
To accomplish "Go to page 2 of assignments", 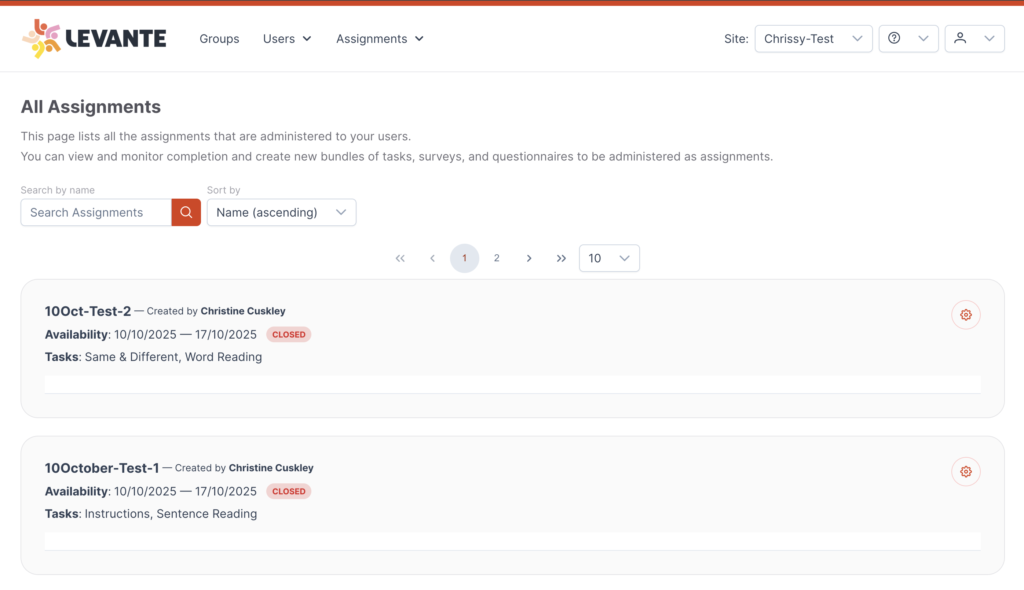I will click(497, 258).
